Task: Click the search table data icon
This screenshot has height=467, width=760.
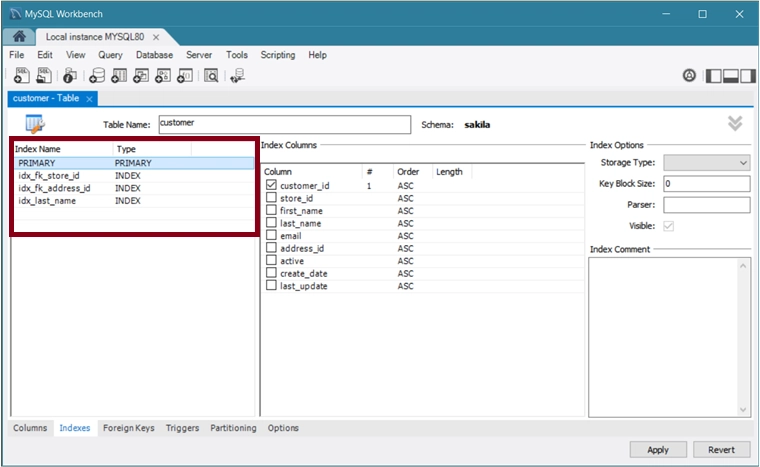Action: pyautogui.click(x=211, y=75)
